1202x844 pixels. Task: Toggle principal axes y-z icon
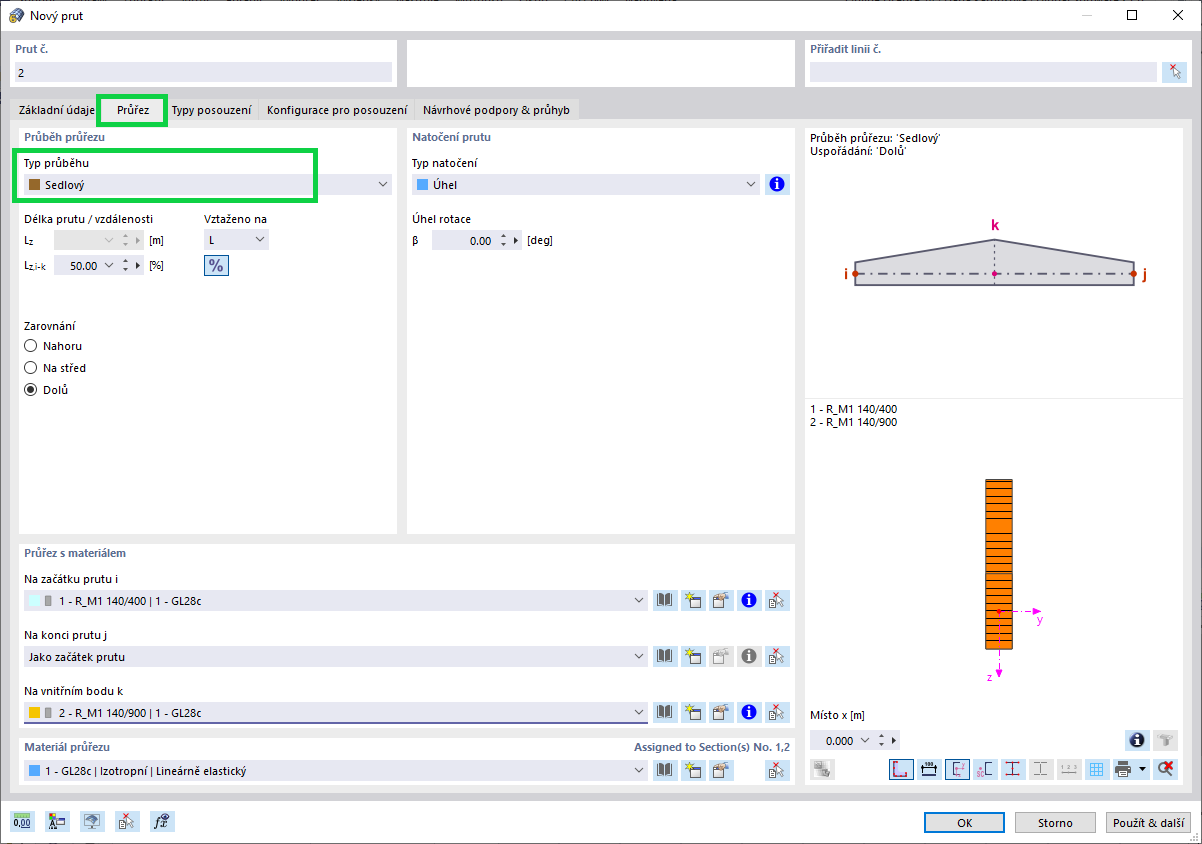click(957, 770)
